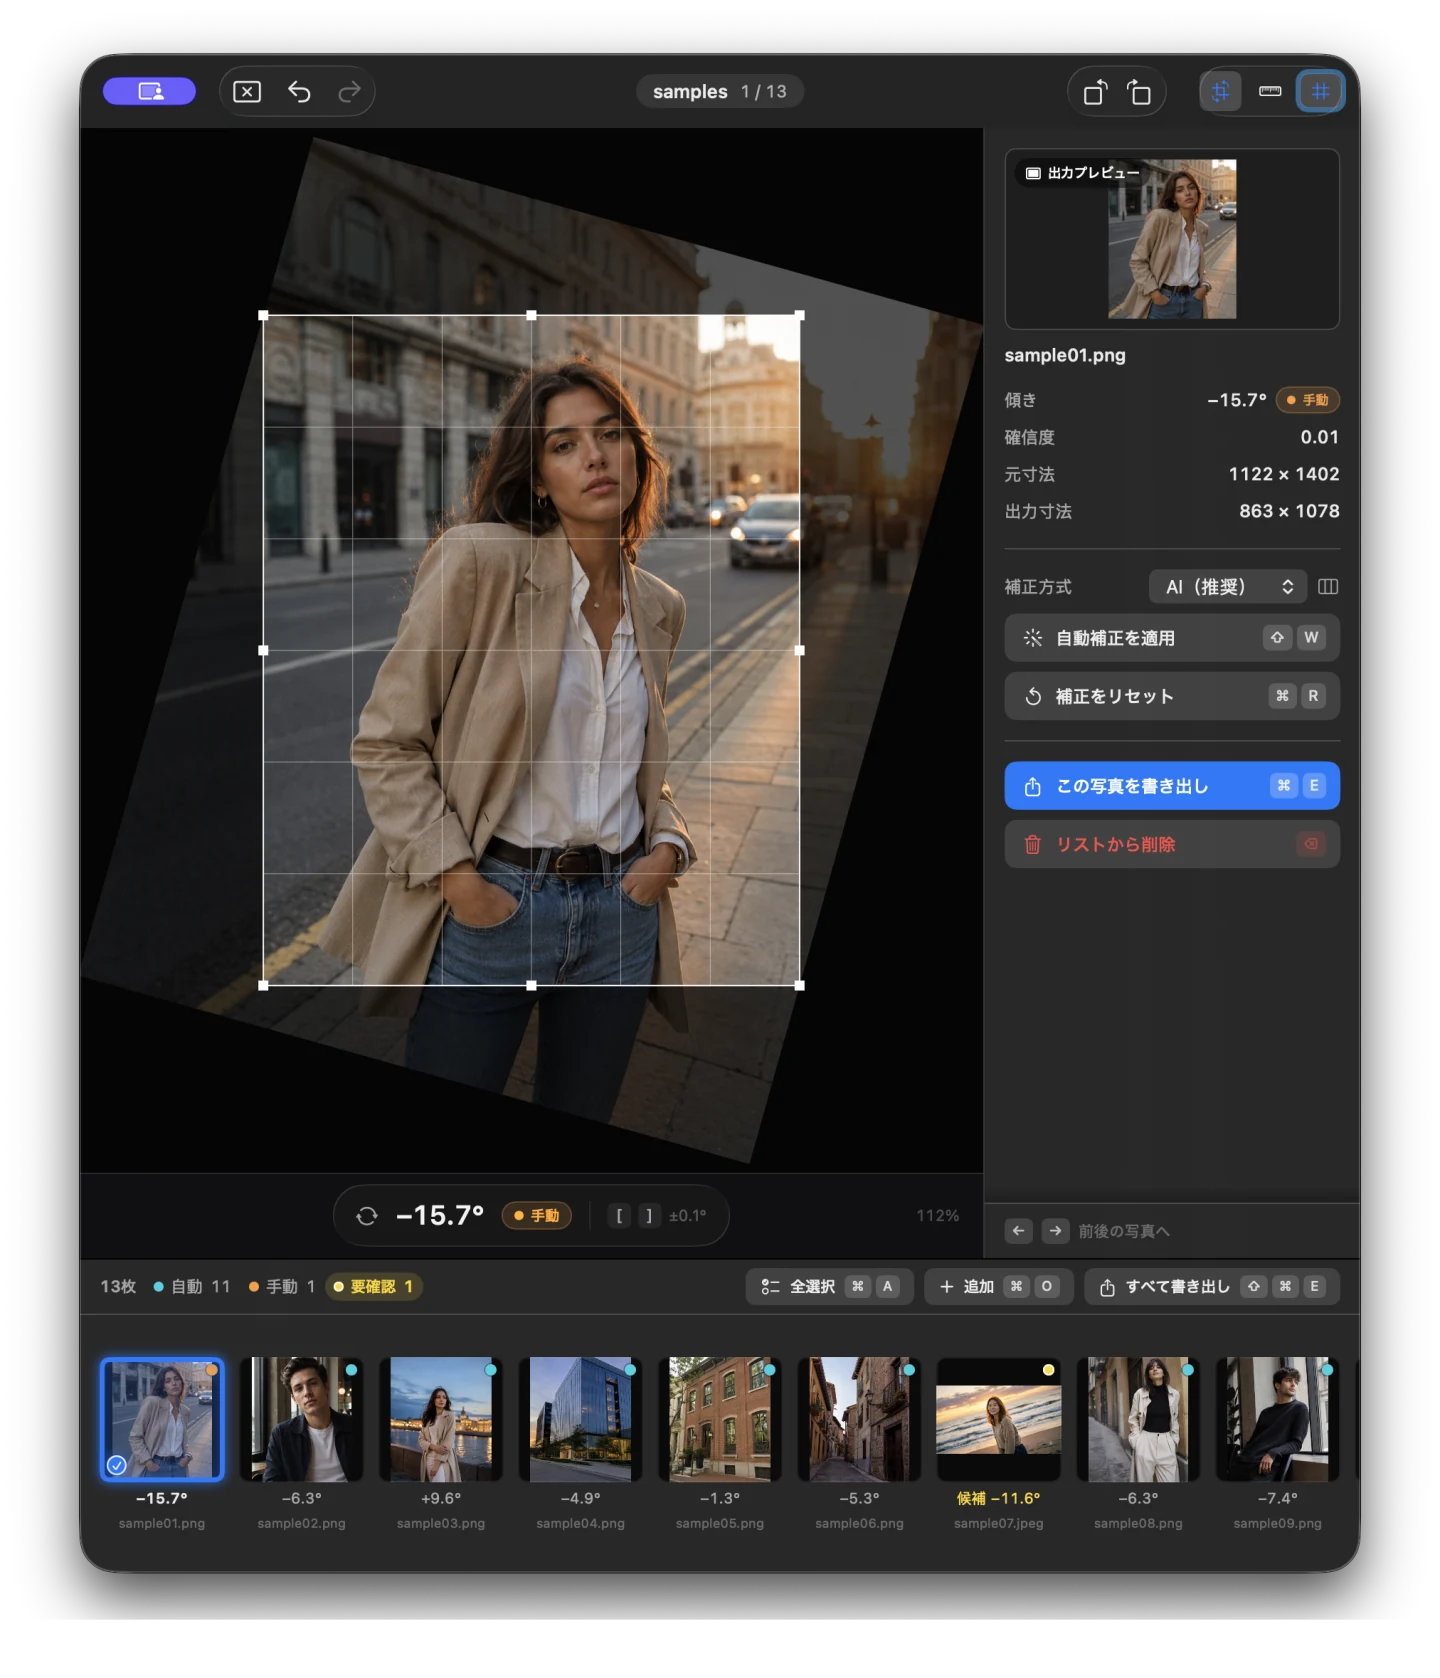Viewport: 1440px width, 1678px height.
Task: Click 全選択 select all button
Action: coord(829,1286)
